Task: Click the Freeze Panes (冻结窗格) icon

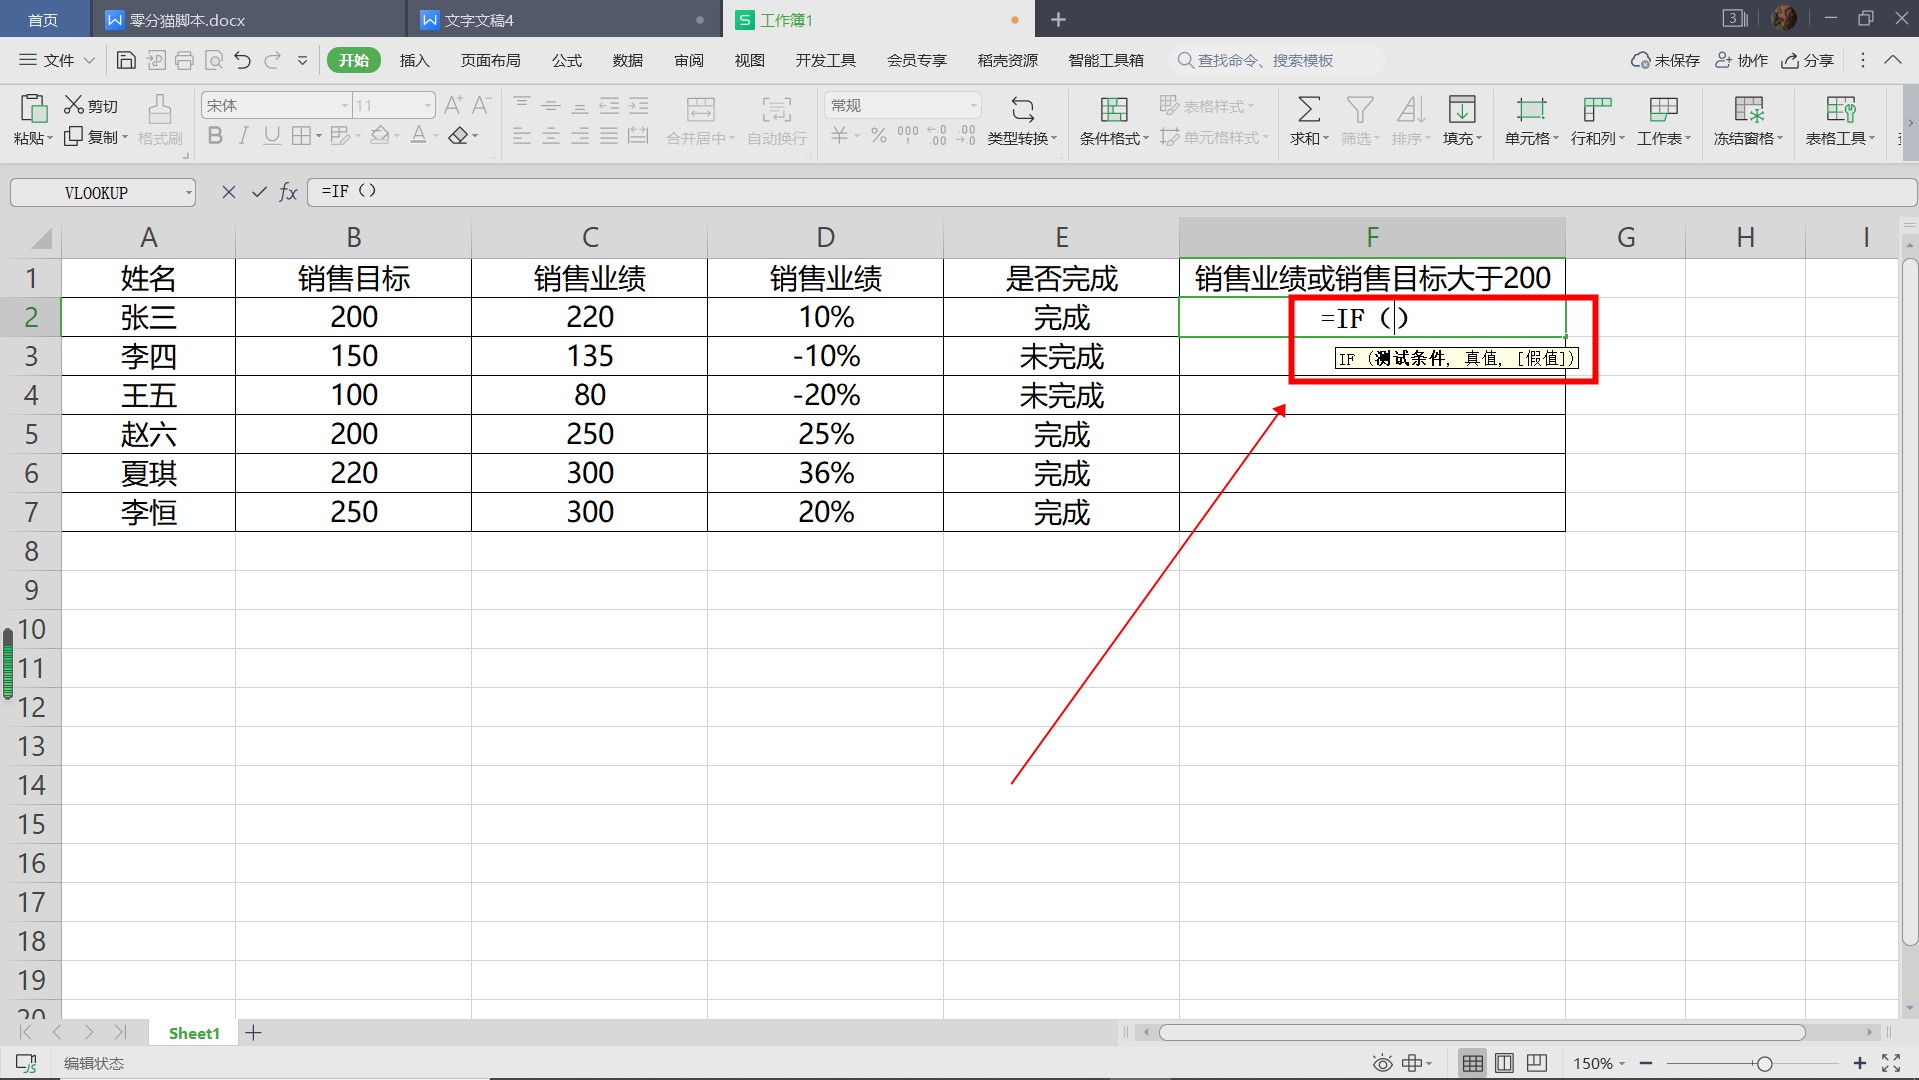Action: (1748, 109)
